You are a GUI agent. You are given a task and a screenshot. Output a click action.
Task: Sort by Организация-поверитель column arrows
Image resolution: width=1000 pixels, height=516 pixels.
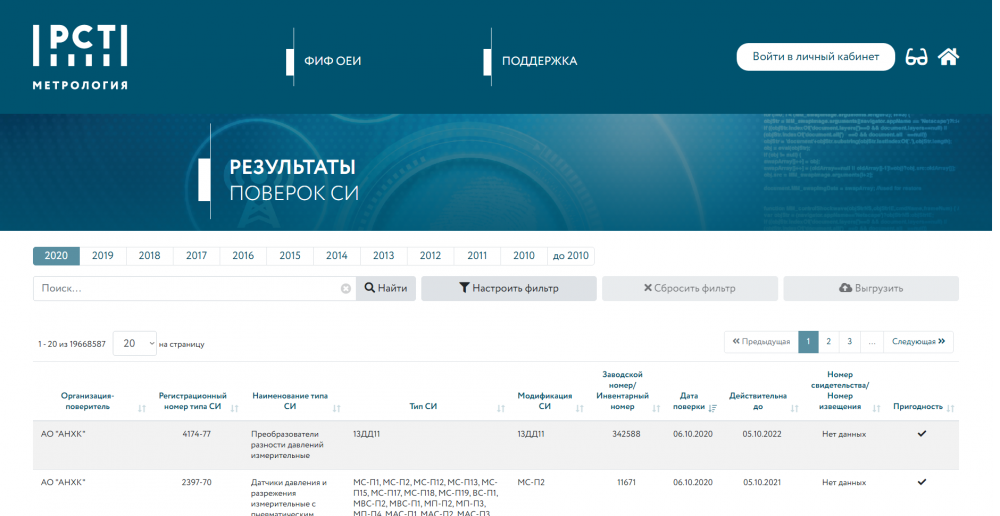pyautogui.click(x=143, y=408)
